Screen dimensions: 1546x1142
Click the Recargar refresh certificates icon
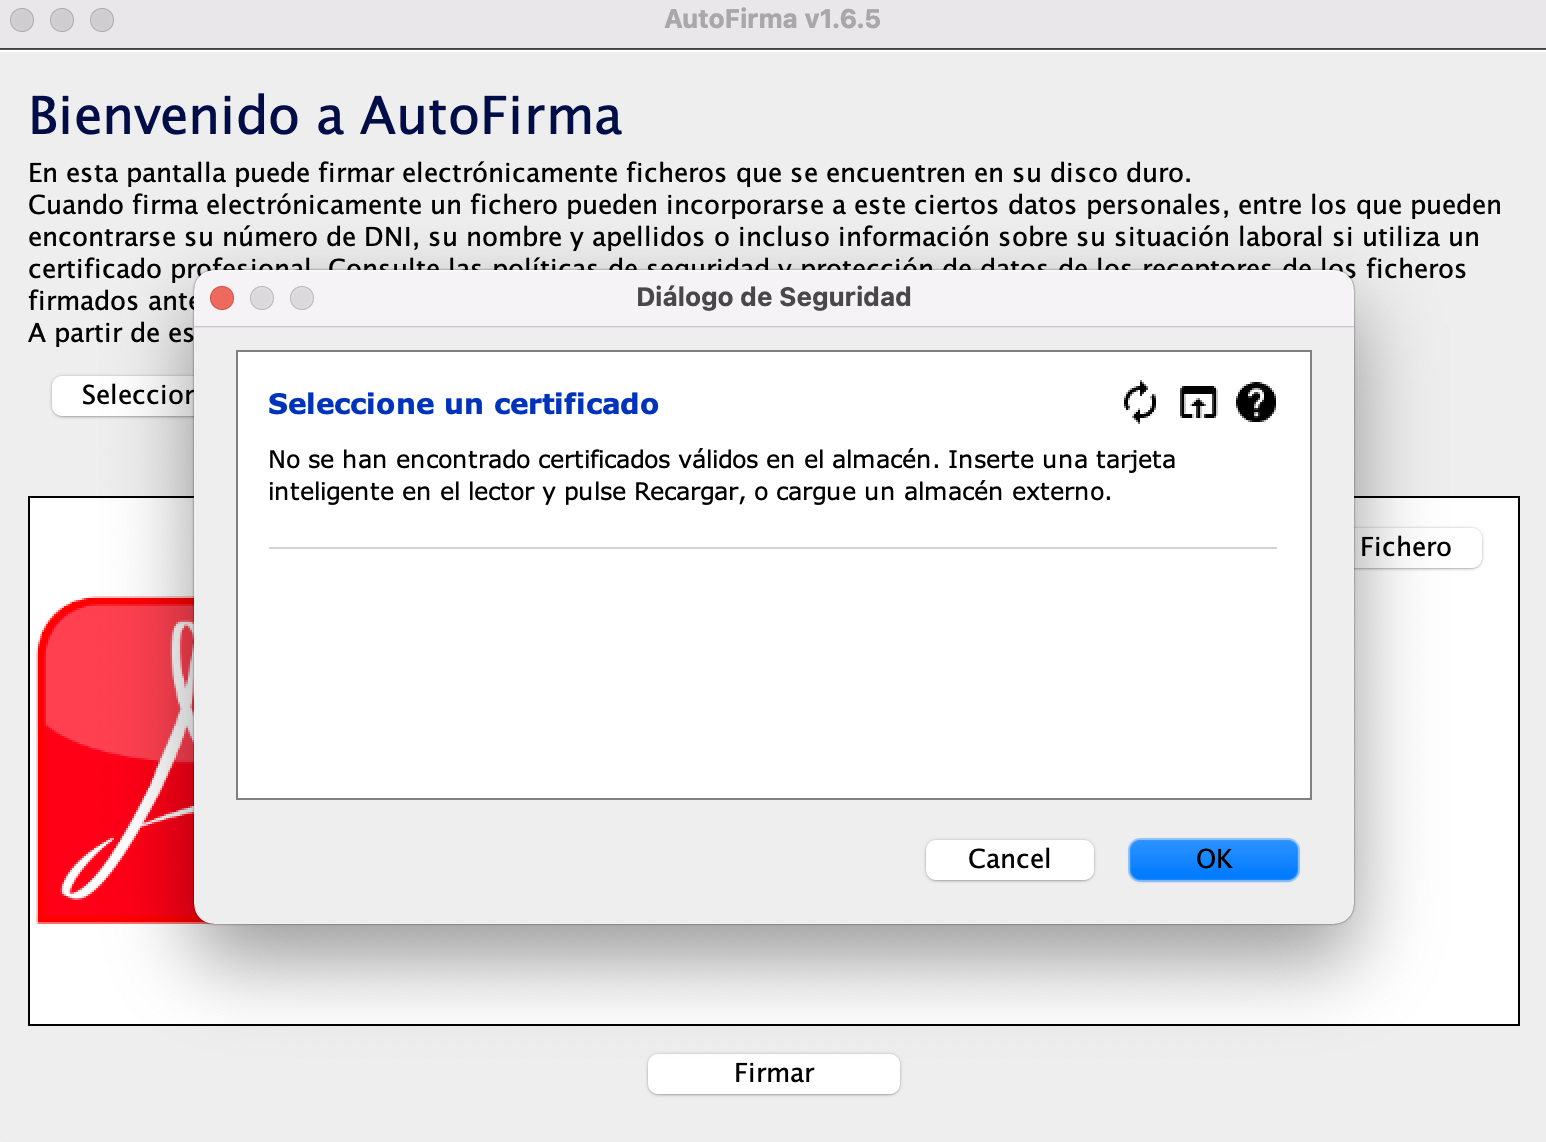(x=1140, y=402)
